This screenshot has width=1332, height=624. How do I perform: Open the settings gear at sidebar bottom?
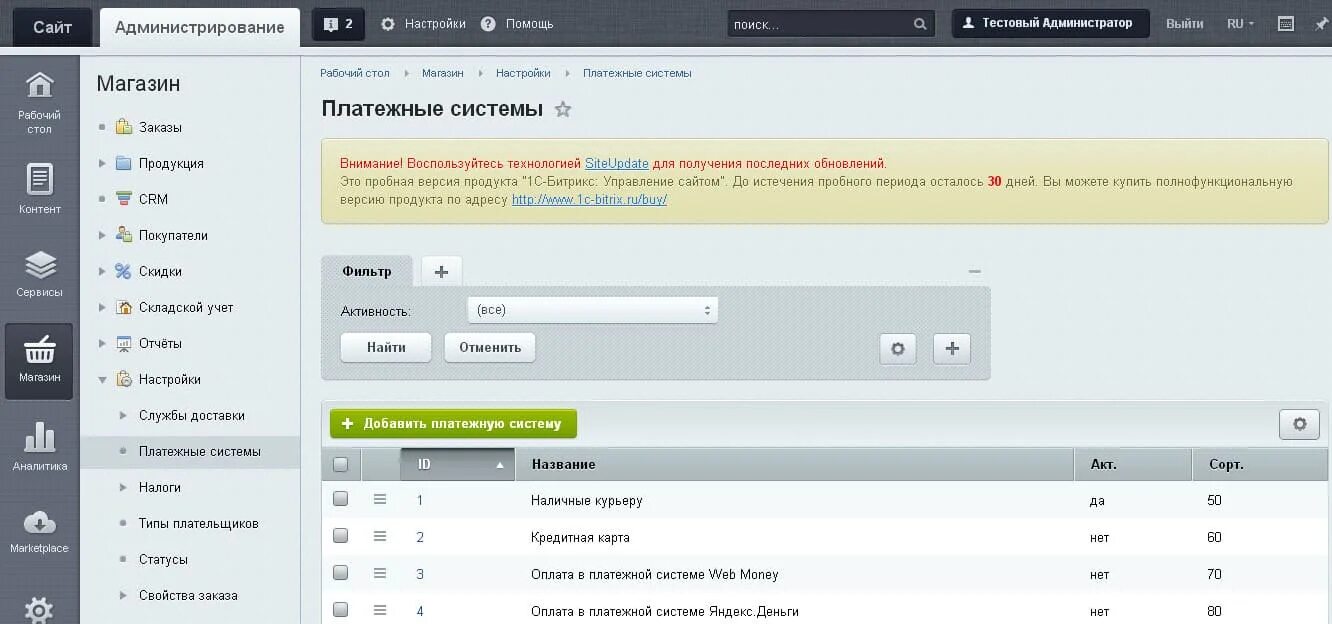click(39, 609)
